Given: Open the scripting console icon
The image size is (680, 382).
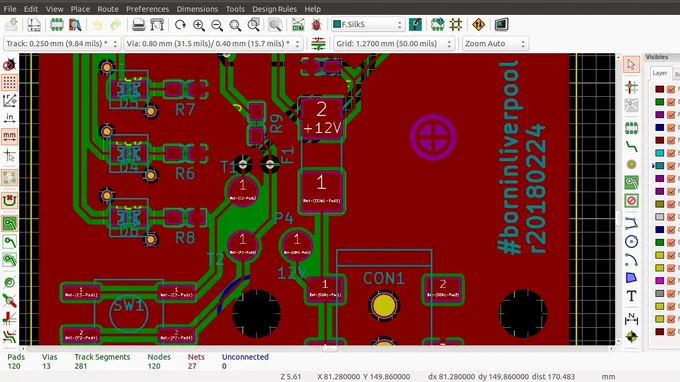Looking at the screenshot, I should tap(501, 25).
